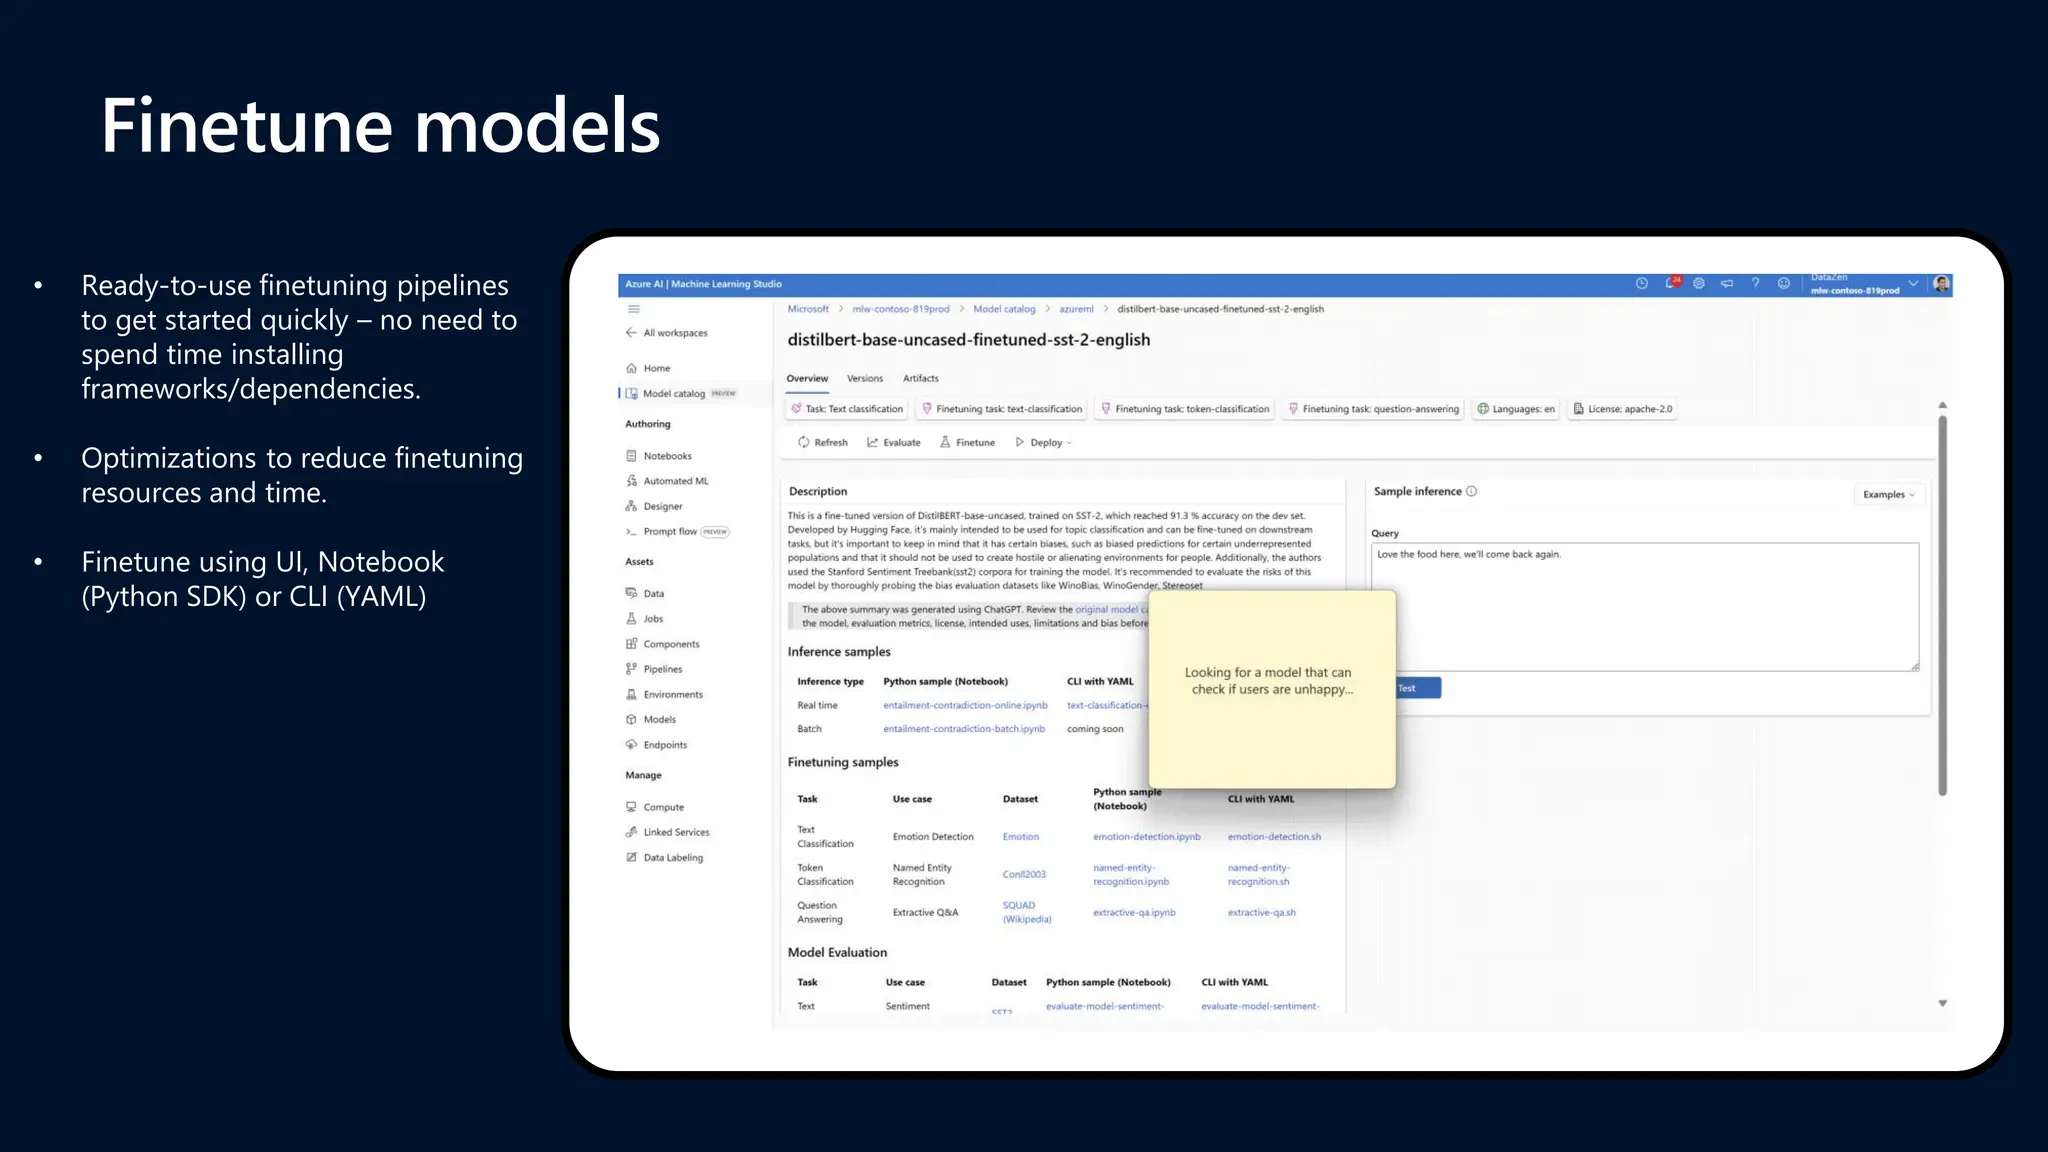Open extractive-qa.sh CLI link
This screenshot has height=1152, width=2048.
coord(1261,913)
